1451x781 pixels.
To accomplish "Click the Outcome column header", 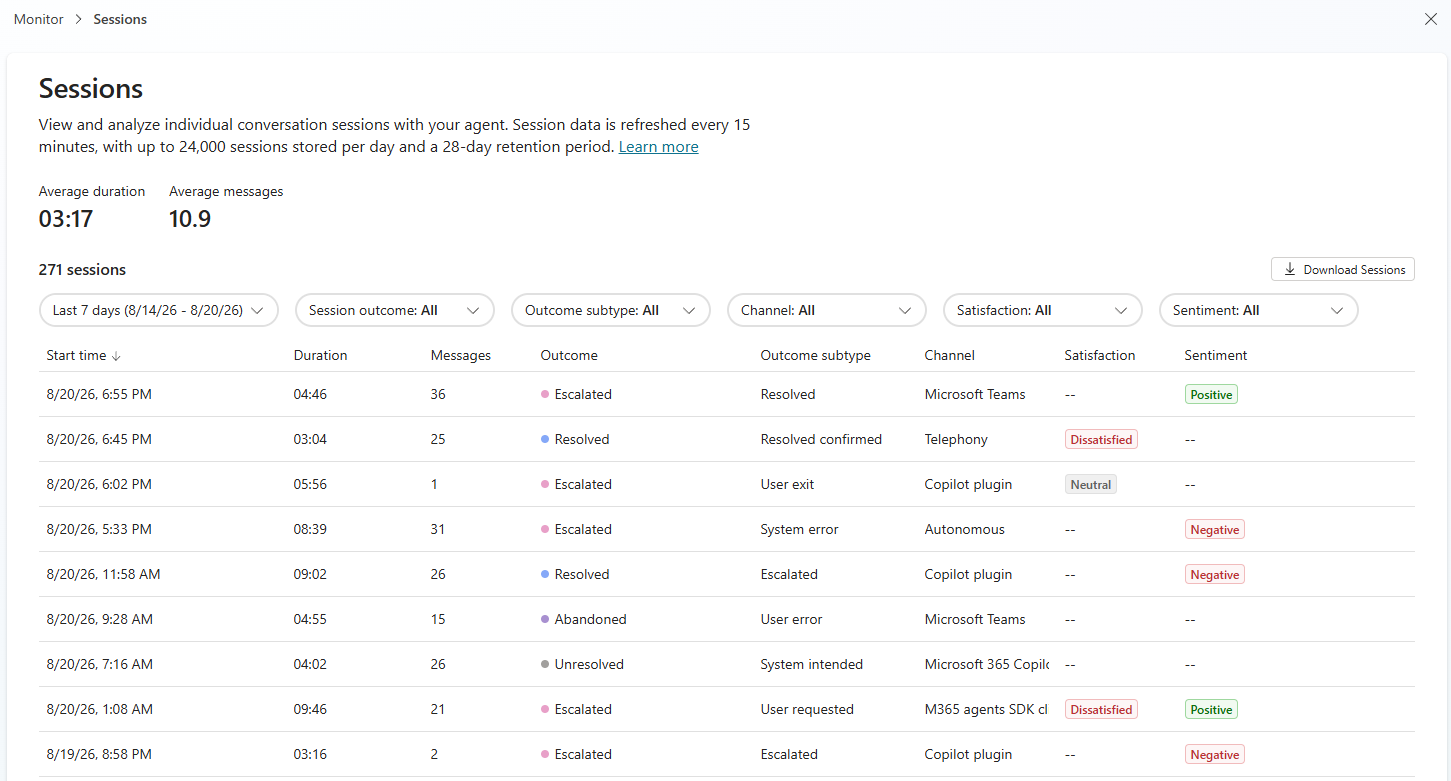I will pos(569,355).
